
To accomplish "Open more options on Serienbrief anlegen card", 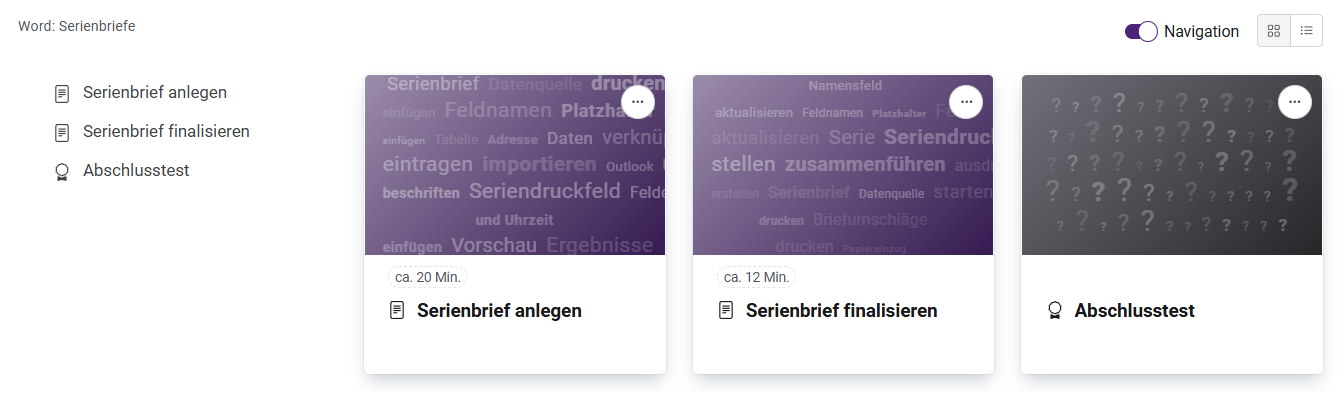I will tap(638, 102).
